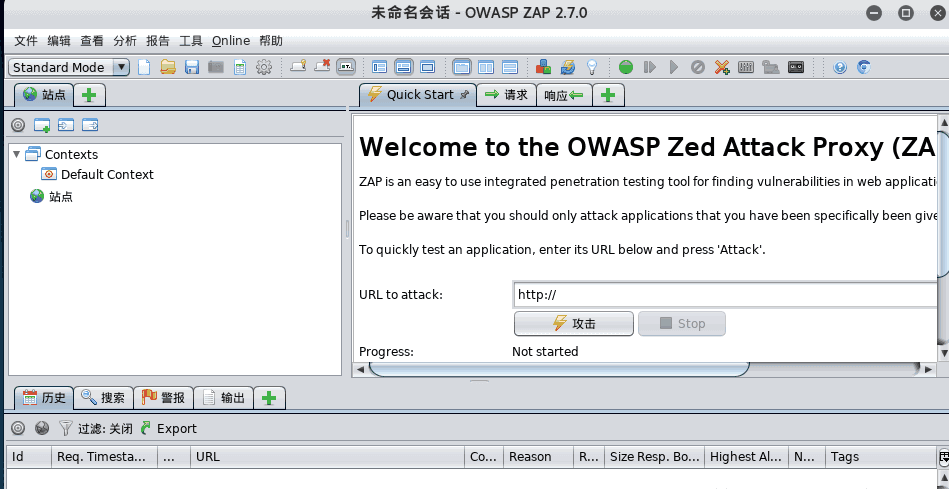Image resolution: width=949 pixels, height=489 pixels.
Task: Click the Persist Session floppy disk icon
Action: 192,67
